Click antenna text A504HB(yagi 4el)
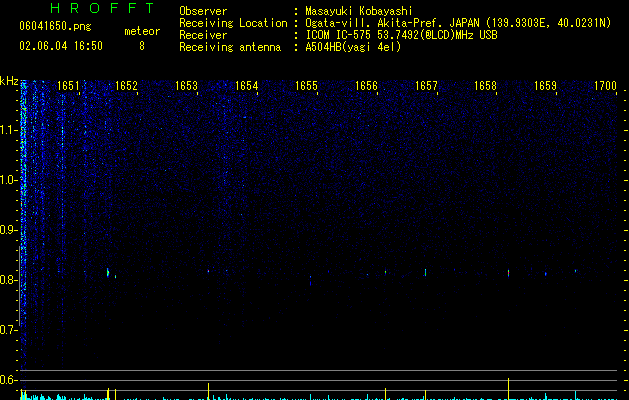This screenshot has width=629, height=400. [x=353, y=47]
